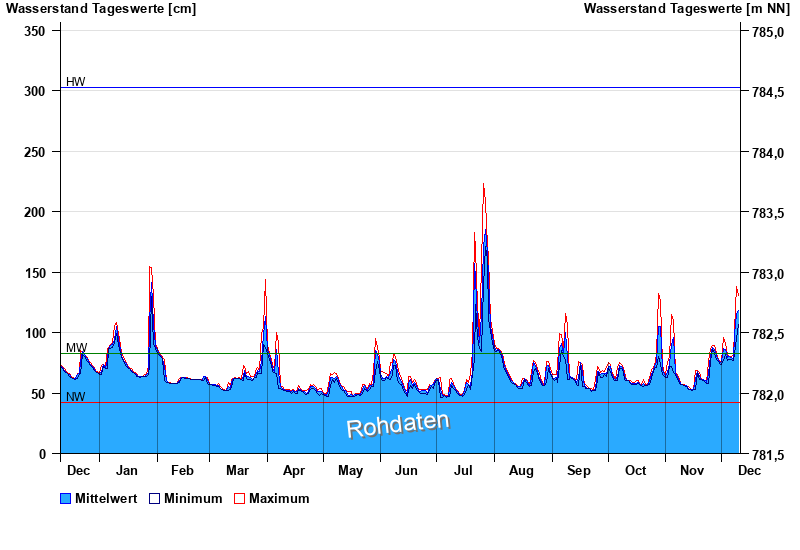800x550 pixels.
Task: Click the 784,0 tick on the right axis
Action: click(x=768, y=153)
